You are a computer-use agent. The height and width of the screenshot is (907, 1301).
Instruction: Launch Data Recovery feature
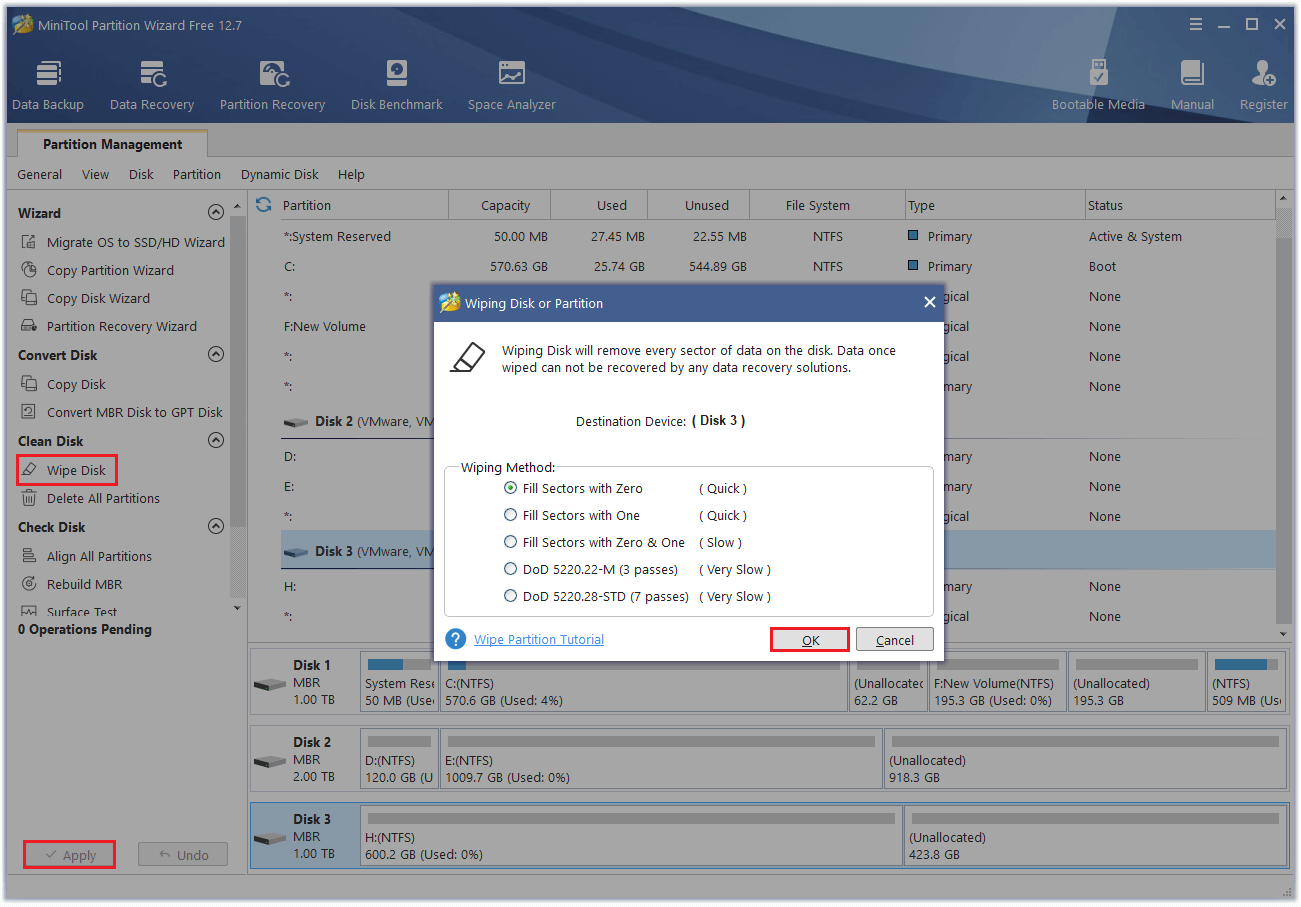click(x=152, y=85)
